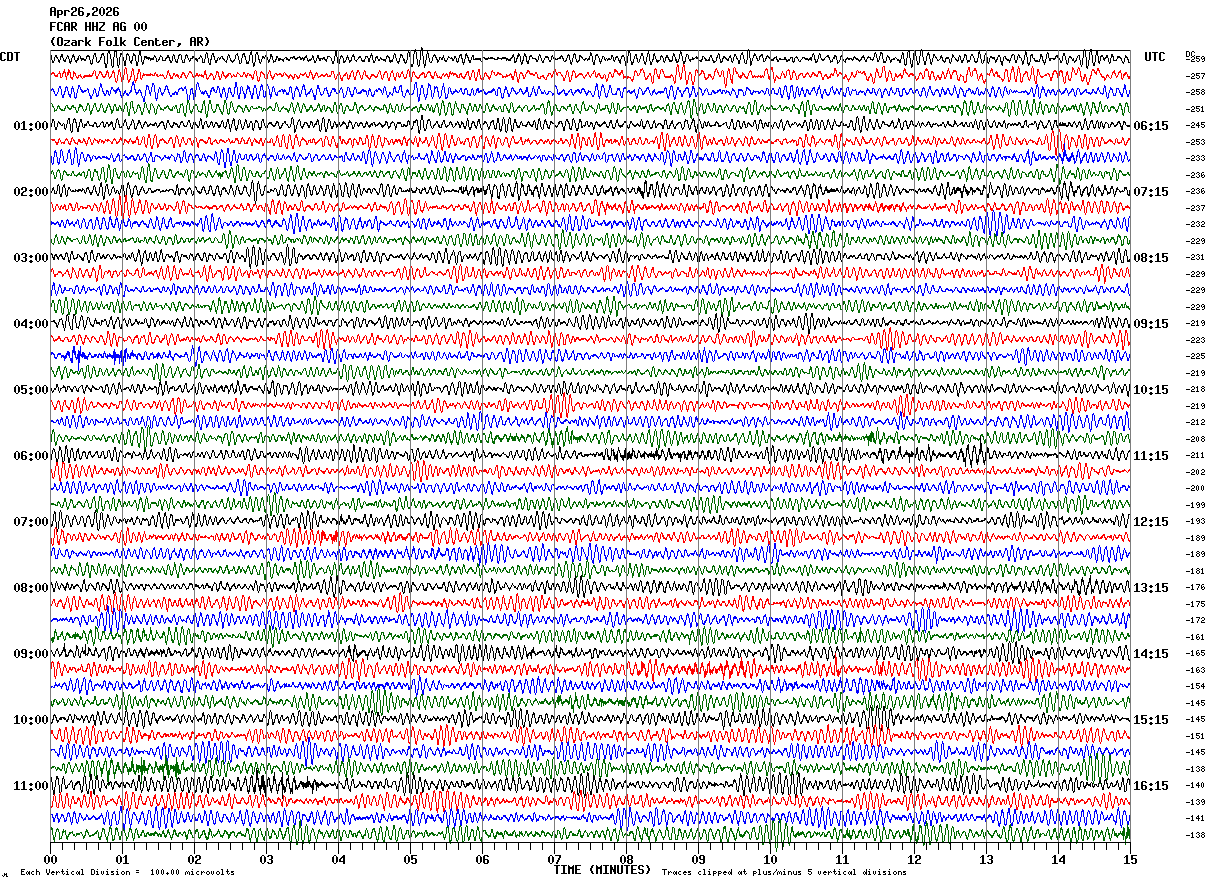Image resolution: width=1210 pixels, height=886 pixels.
Task: Select the 07:00 CDT row label
Action: tap(31, 522)
